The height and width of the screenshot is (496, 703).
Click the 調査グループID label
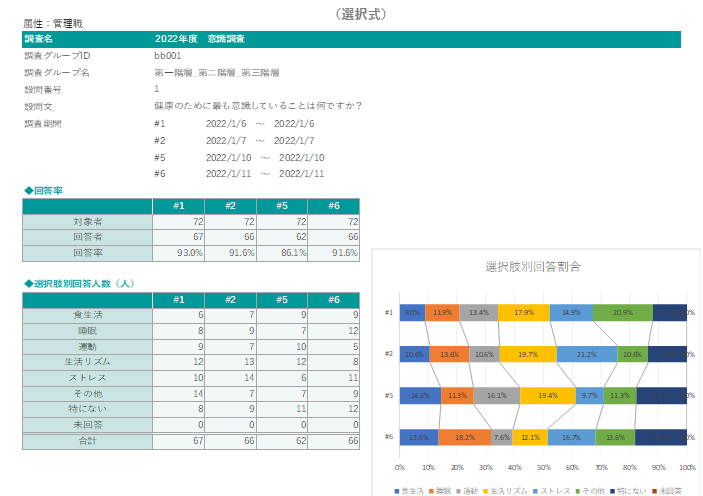[x=57, y=56]
